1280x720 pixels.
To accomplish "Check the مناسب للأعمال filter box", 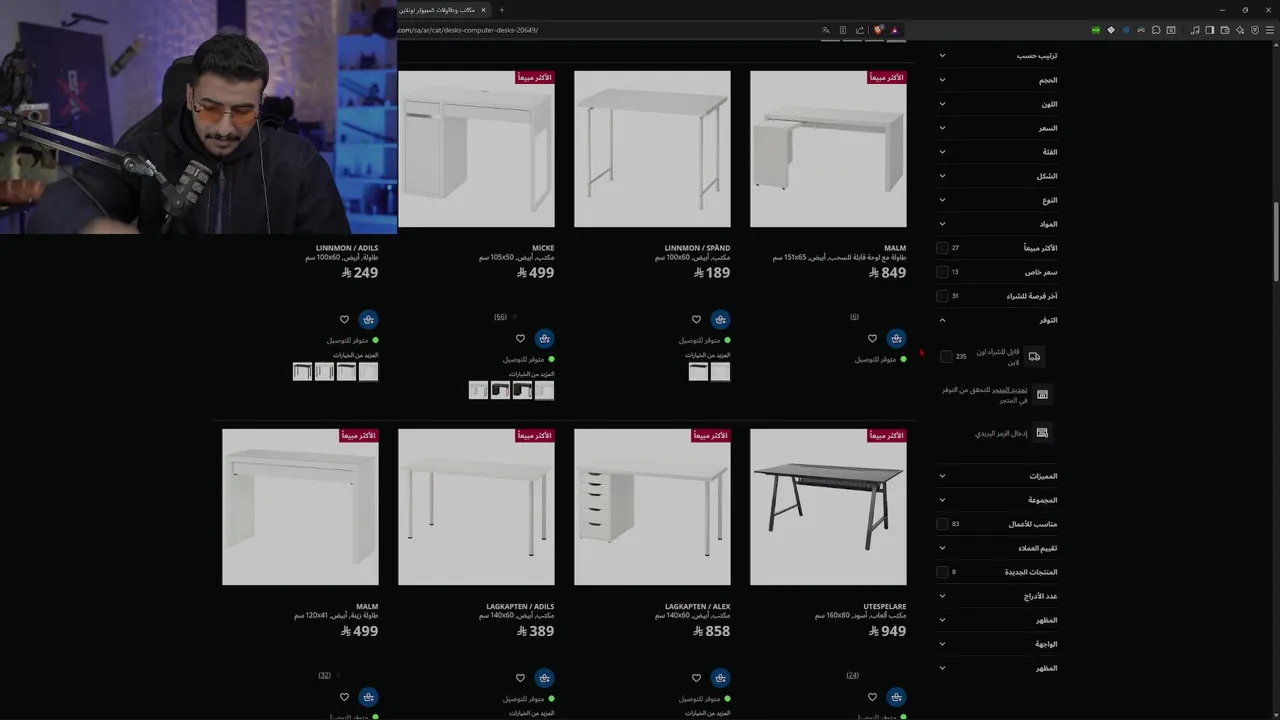I will tap(942, 524).
